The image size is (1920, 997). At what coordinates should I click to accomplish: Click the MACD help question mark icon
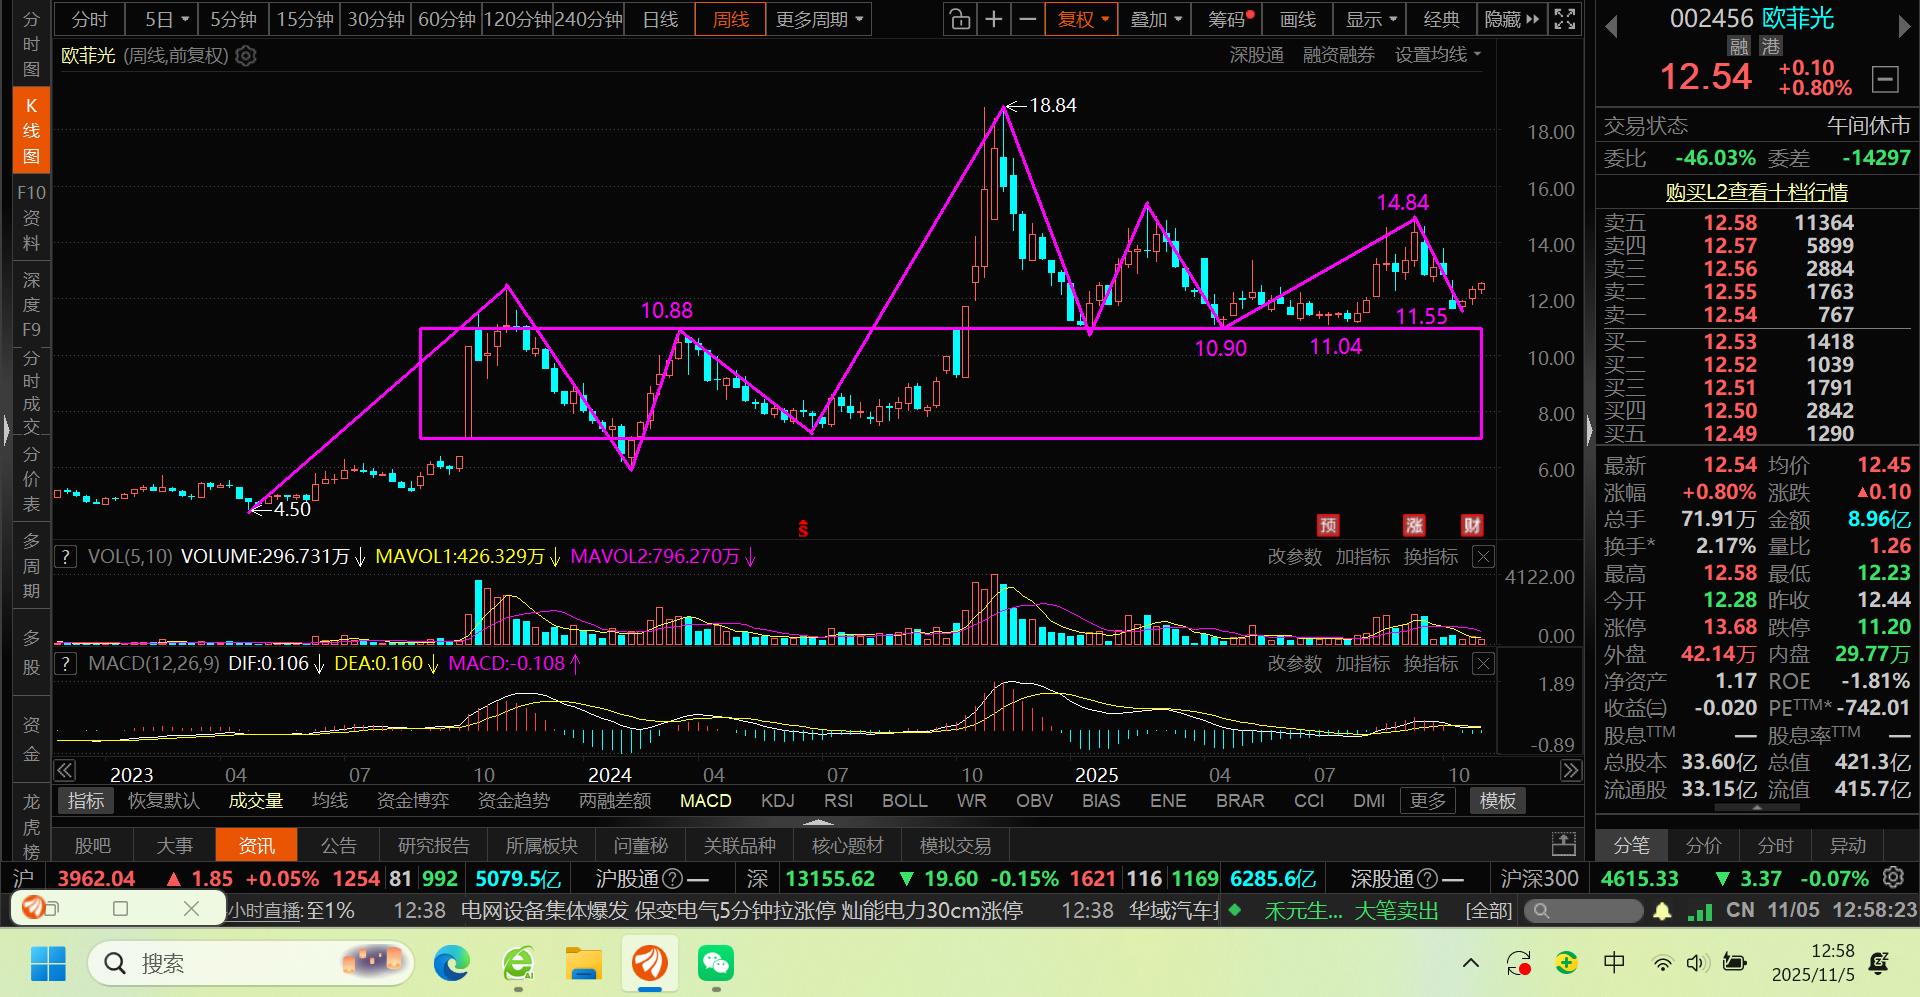[66, 664]
